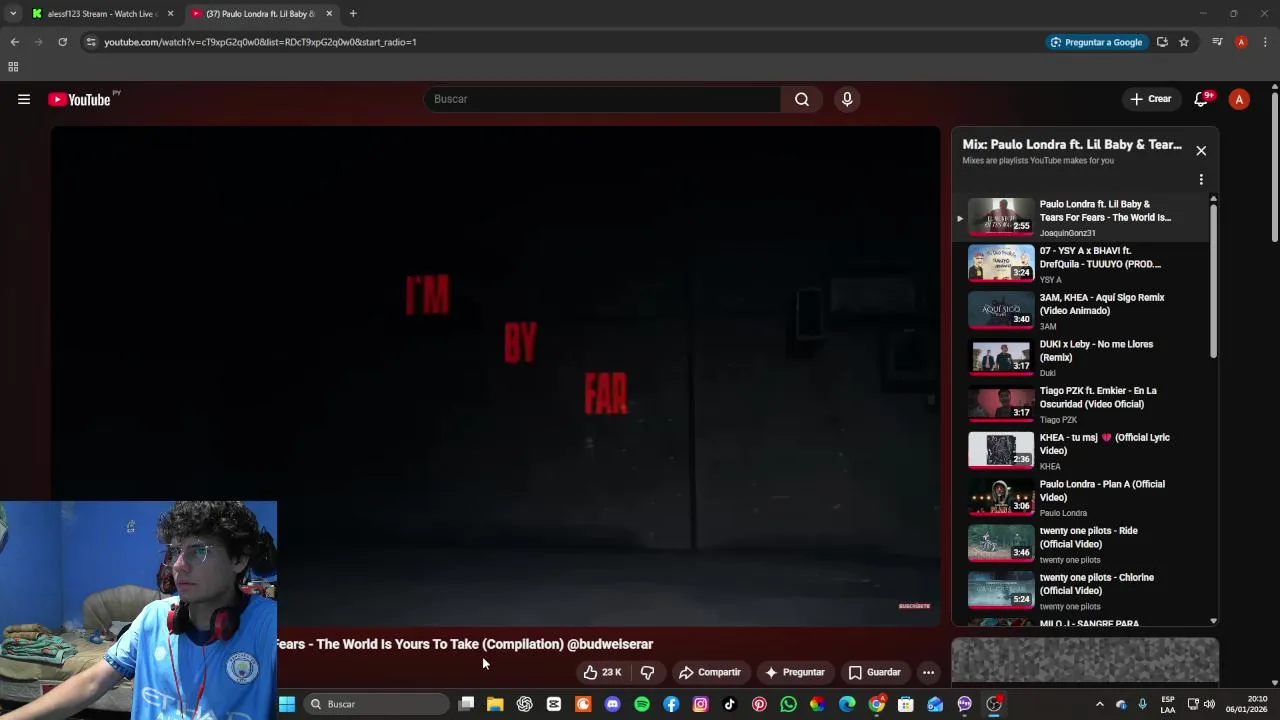Click the playlist panel scrollbar thumb
1280x720 pixels.
[x=1214, y=280]
